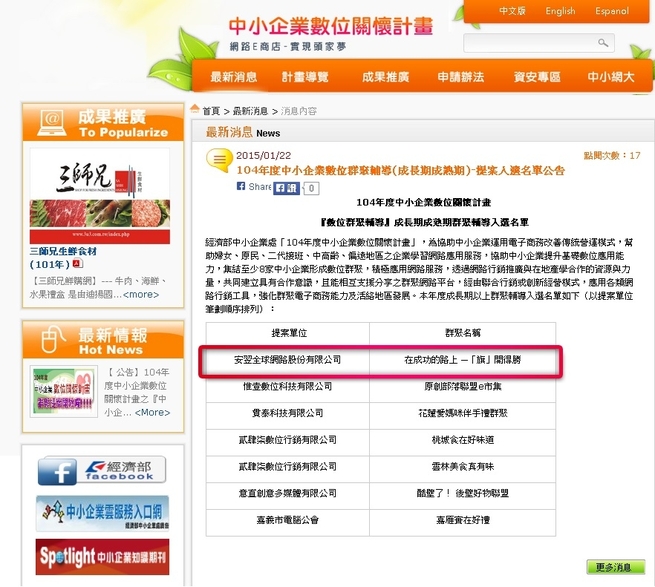Click the PDF icon beside 三師兄生鮮食材
This screenshot has width=655, height=587.
pyautogui.click(x=77, y=263)
